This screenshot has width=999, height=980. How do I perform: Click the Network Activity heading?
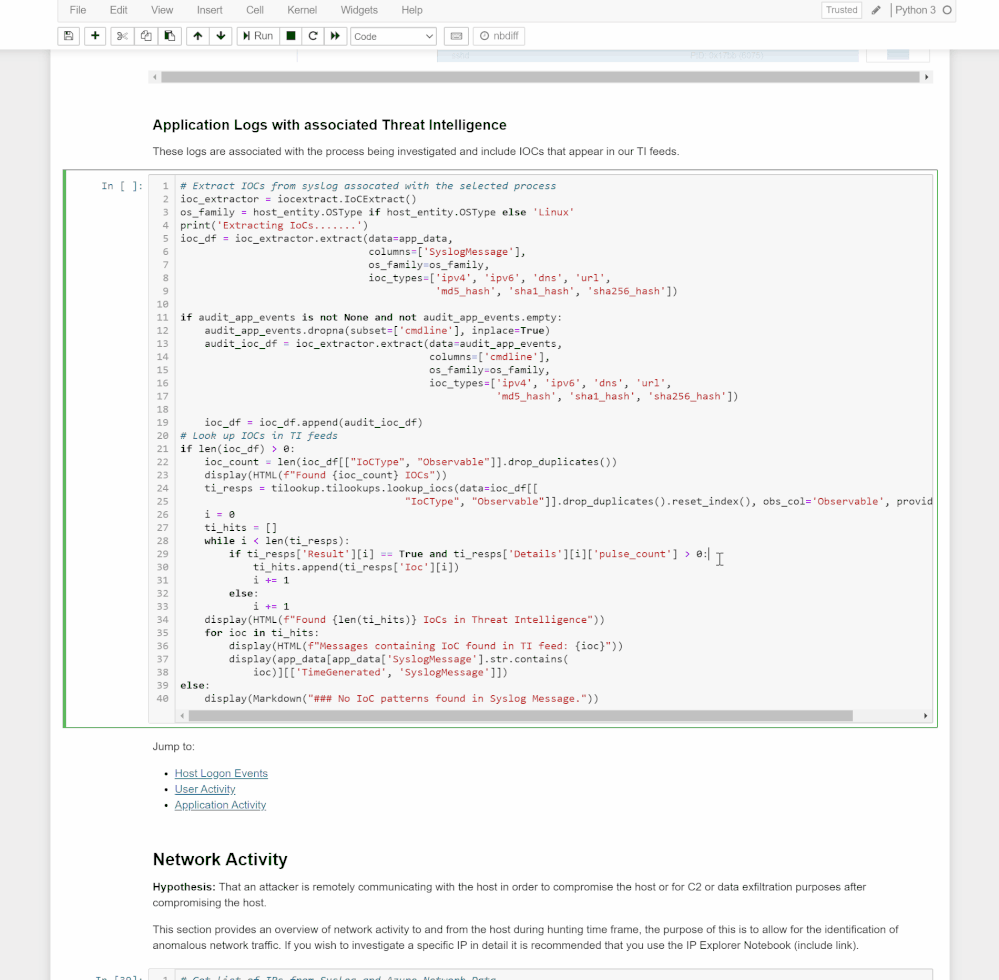click(220, 860)
